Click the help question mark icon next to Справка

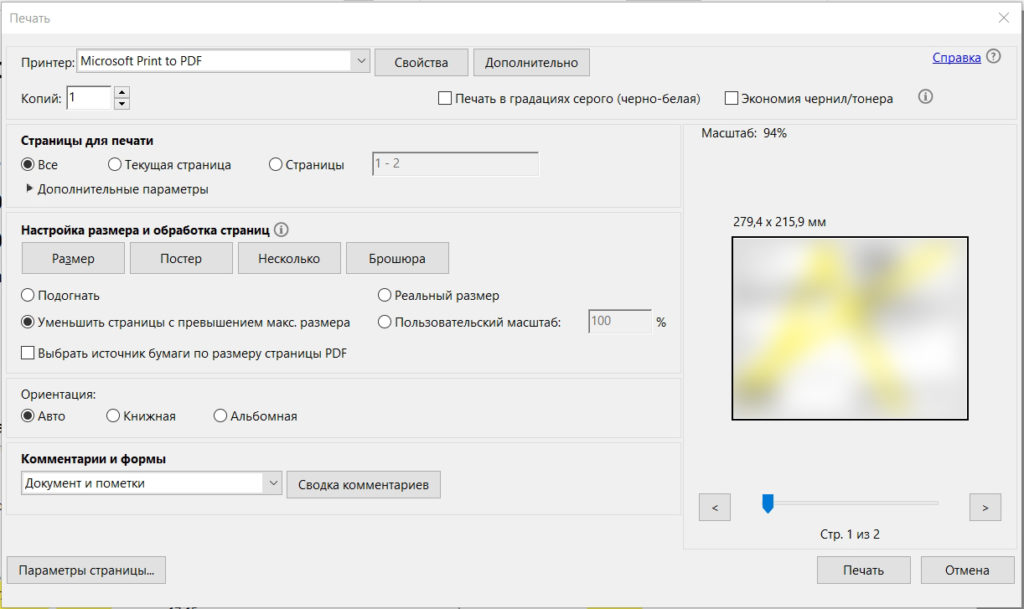(x=993, y=57)
